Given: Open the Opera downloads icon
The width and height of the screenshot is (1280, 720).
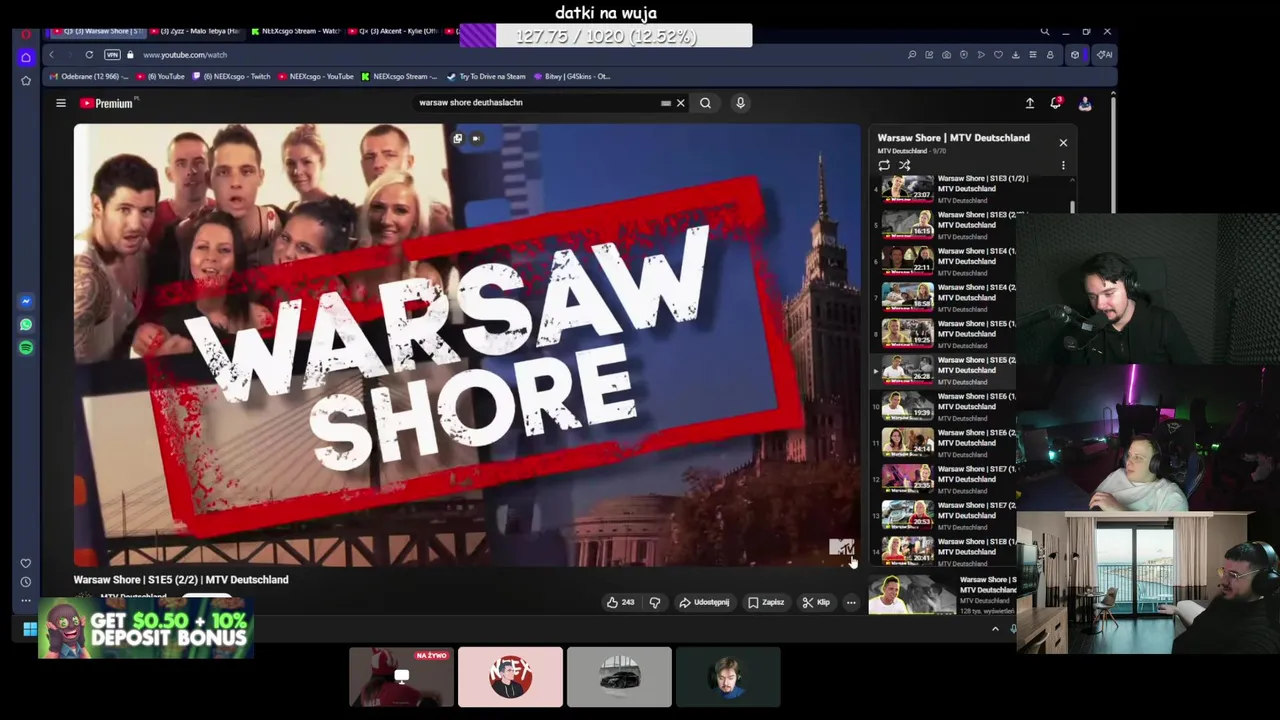Looking at the screenshot, I should pos(1015,55).
